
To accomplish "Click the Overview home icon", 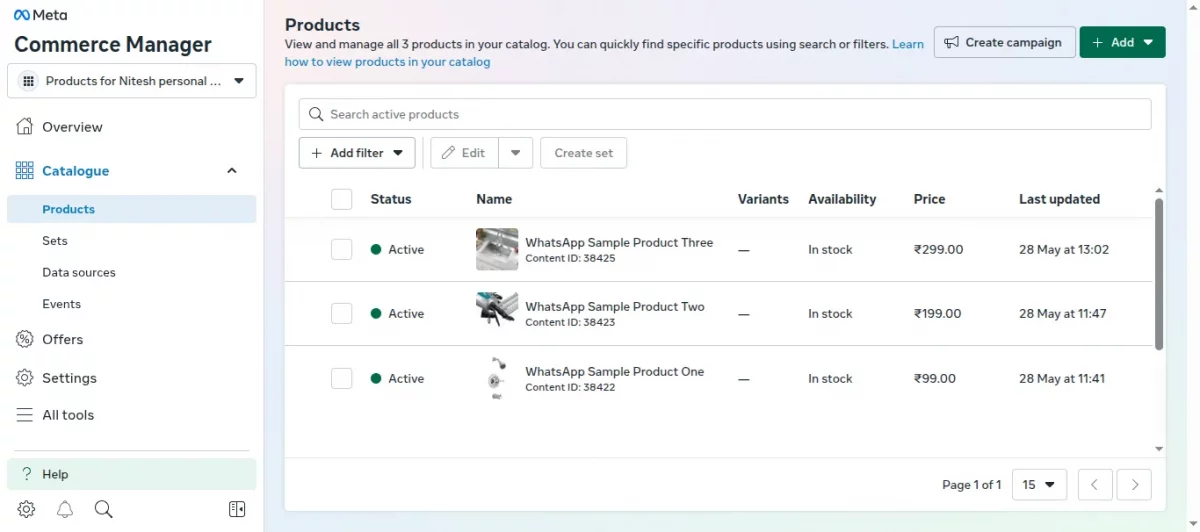I will pos(25,127).
